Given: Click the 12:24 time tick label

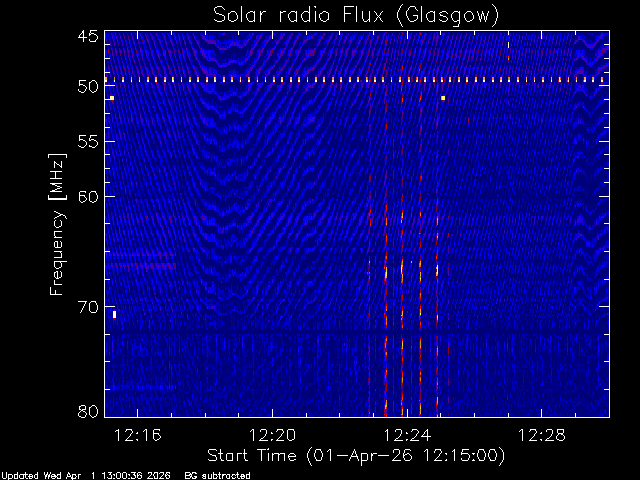Looking at the screenshot, I should click(x=407, y=436).
